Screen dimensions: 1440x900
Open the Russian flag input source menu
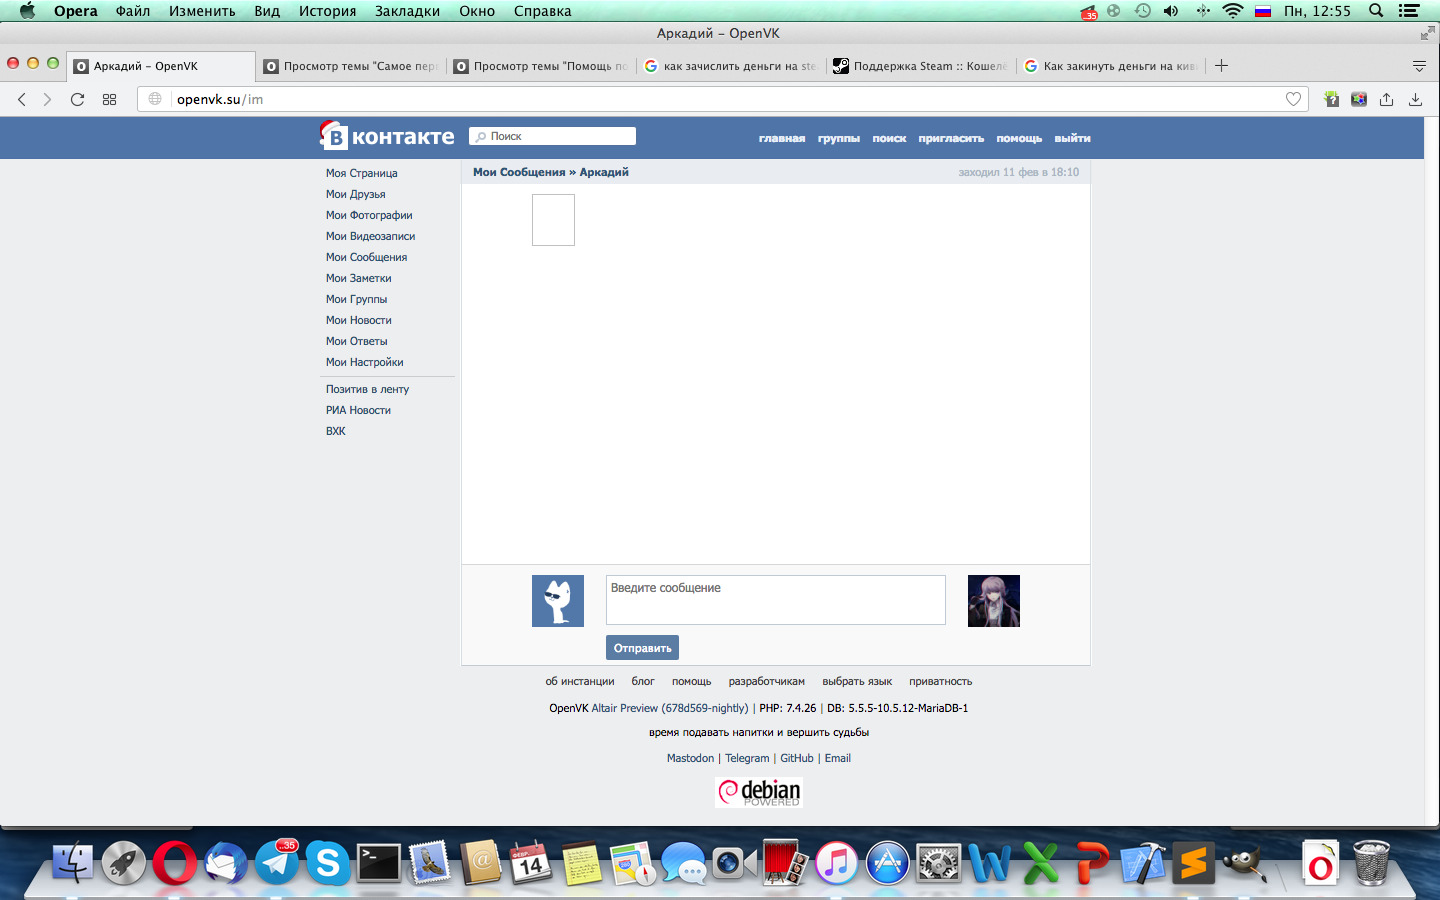pyautogui.click(x=1263, y=11)
